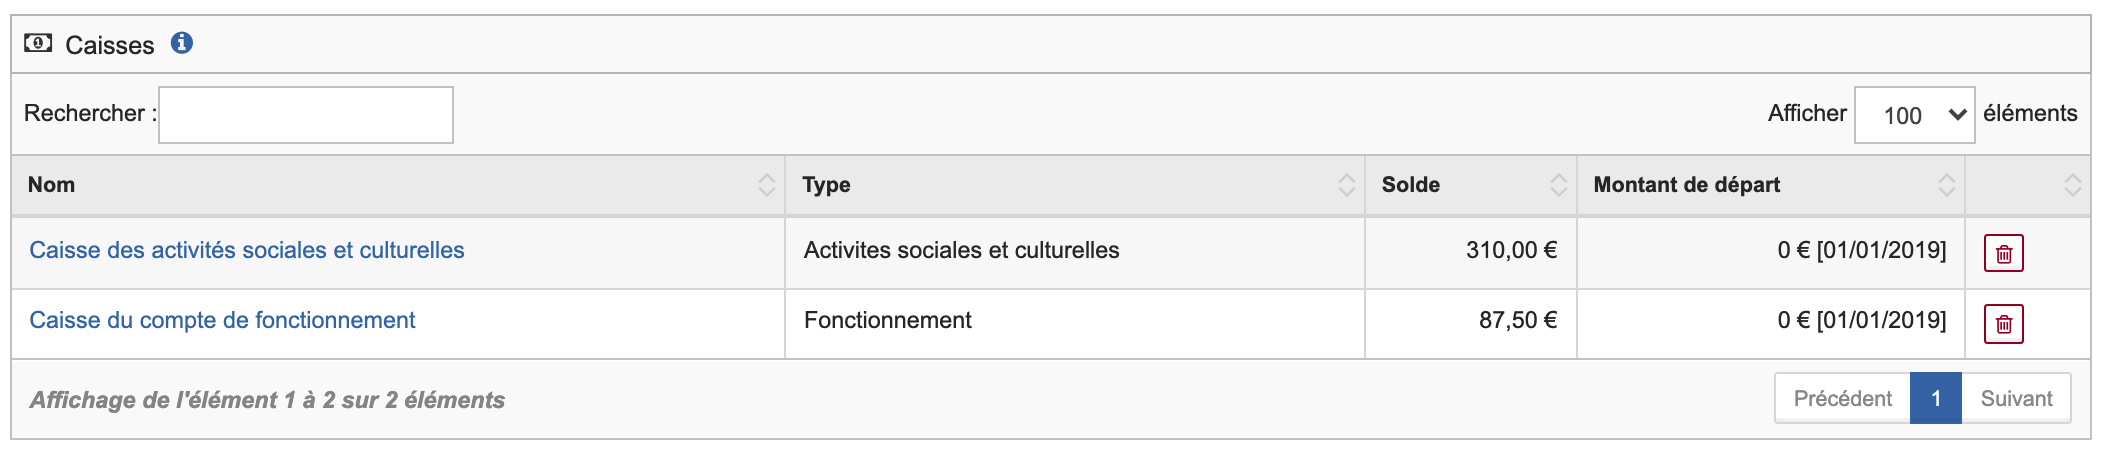Sort by Montant de départ arrows

pos(1946,185)
